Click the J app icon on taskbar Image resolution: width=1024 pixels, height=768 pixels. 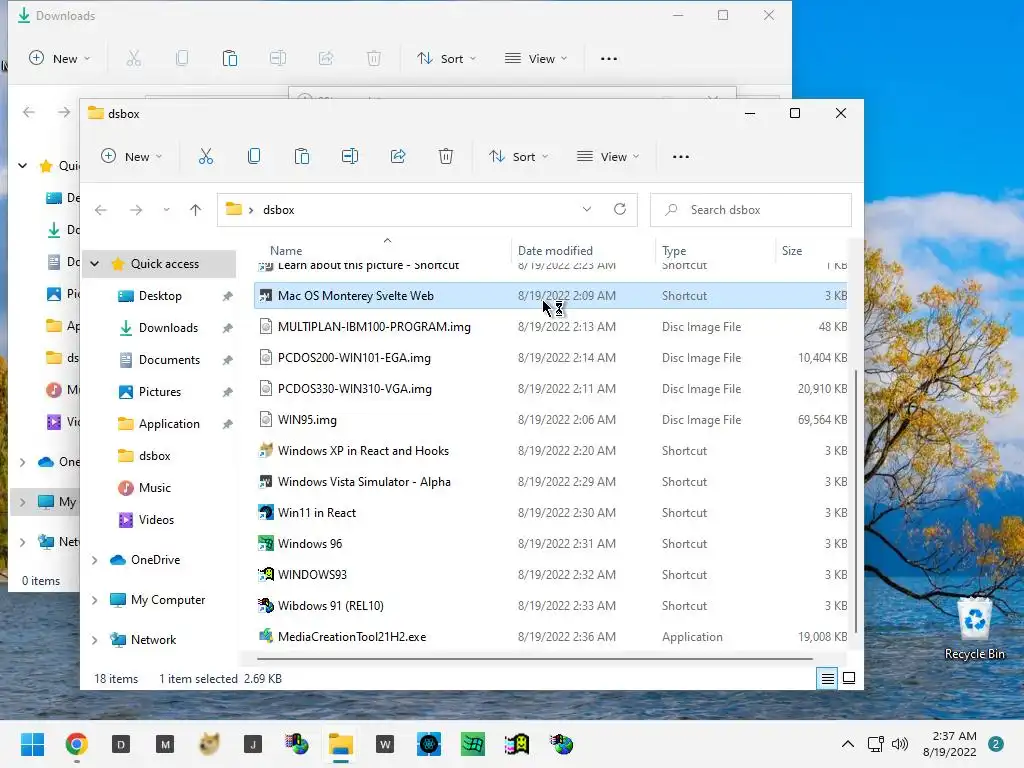pos(253,744)
